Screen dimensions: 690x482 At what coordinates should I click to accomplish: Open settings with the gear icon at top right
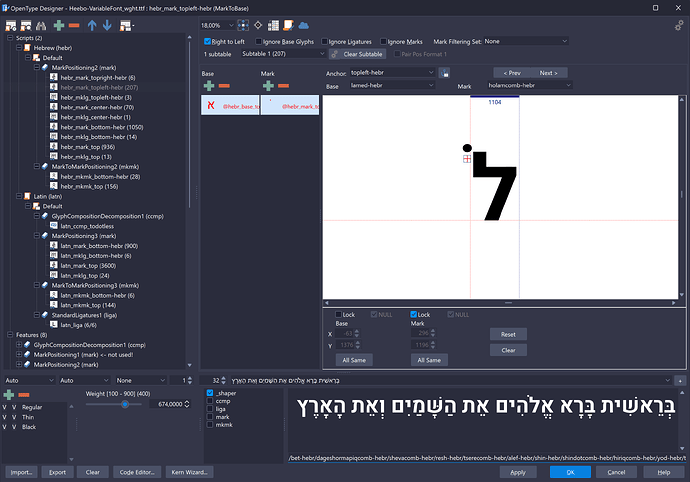coord(678,25)
